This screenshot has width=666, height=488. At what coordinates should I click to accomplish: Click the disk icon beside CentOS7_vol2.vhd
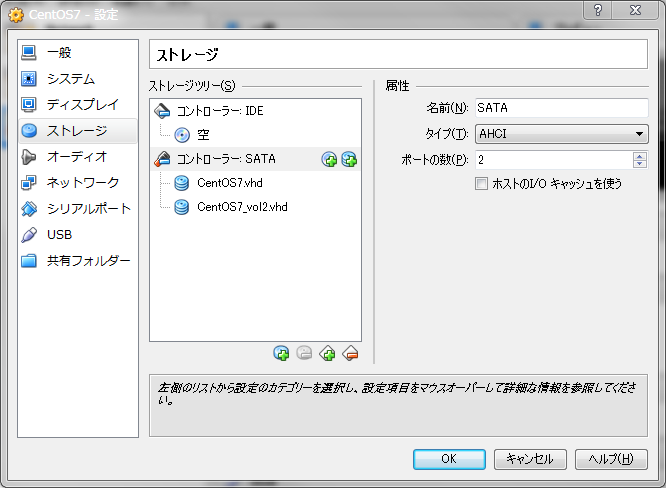(182, 207)
